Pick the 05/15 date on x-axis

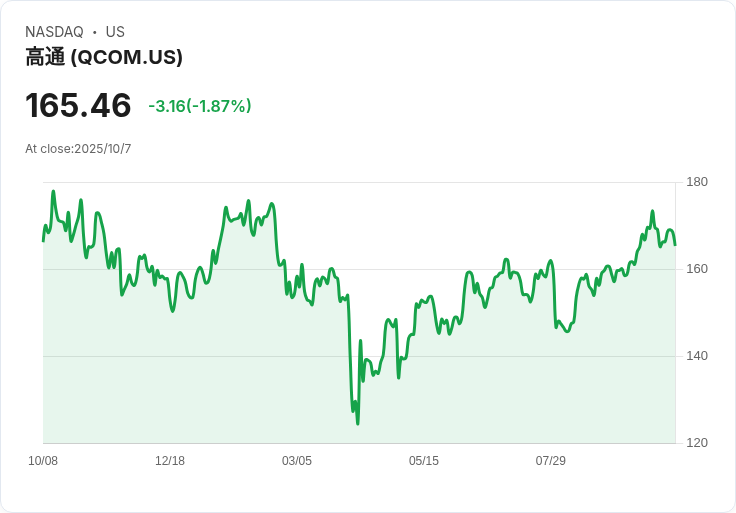[424, 461]
